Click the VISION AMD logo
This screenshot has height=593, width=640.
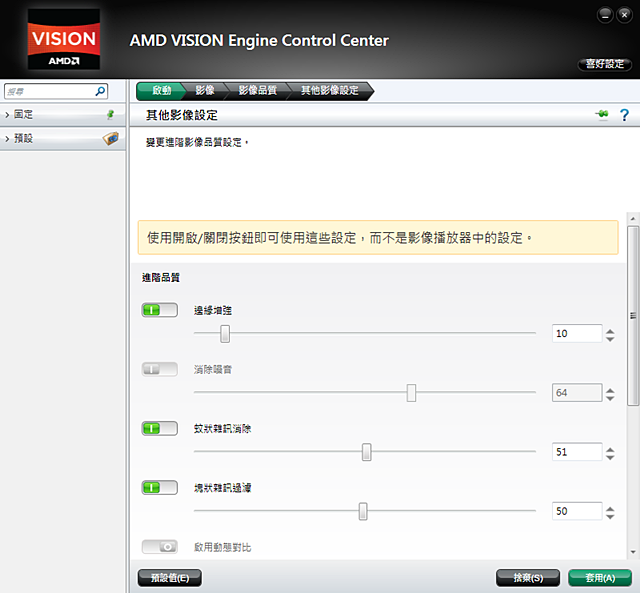pyautogui.click(x=64, y=39)
